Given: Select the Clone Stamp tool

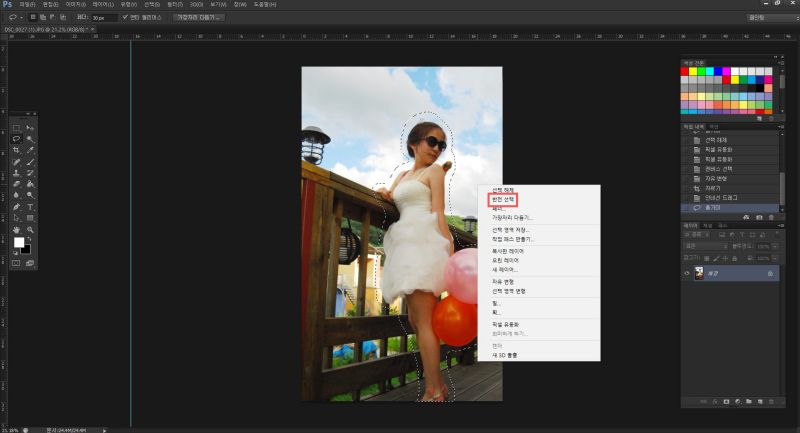Looking at the screenshot, I should tap(16, 173).
